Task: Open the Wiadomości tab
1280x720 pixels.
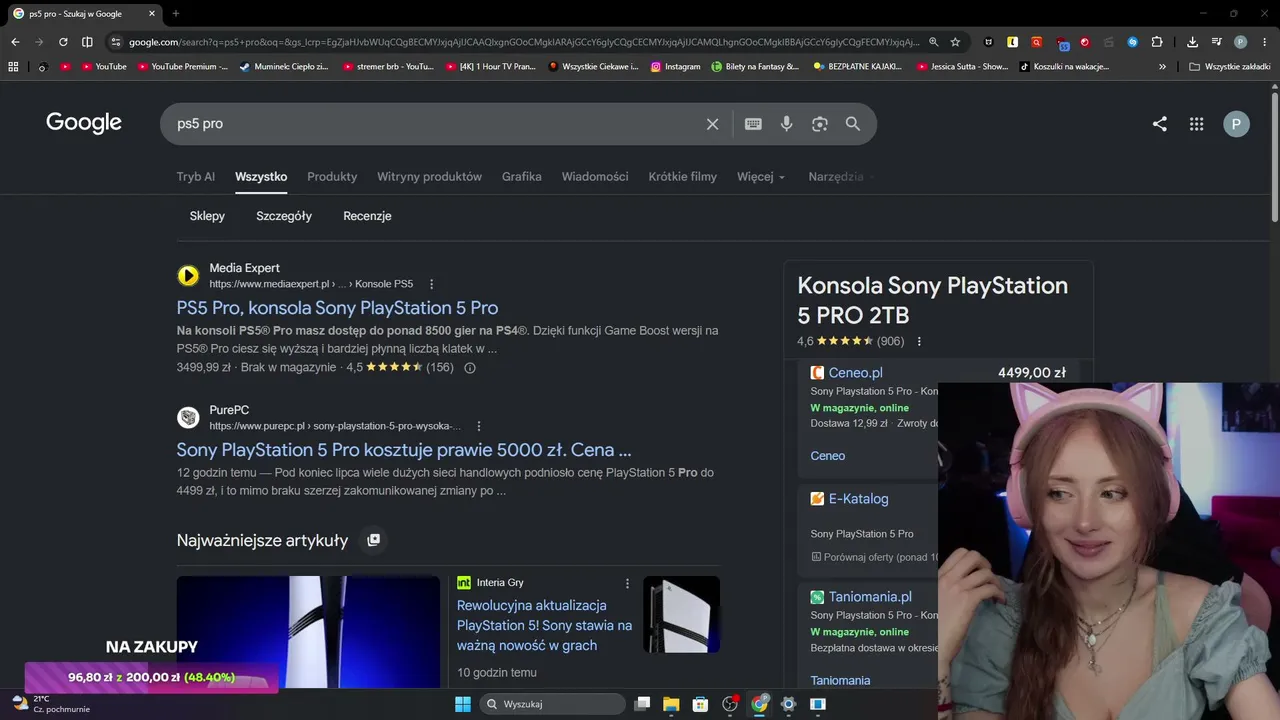Action: click(595, 177)
